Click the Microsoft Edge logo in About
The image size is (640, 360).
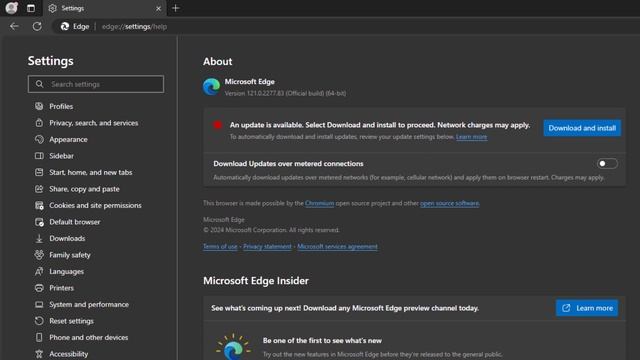click(211, 87)
